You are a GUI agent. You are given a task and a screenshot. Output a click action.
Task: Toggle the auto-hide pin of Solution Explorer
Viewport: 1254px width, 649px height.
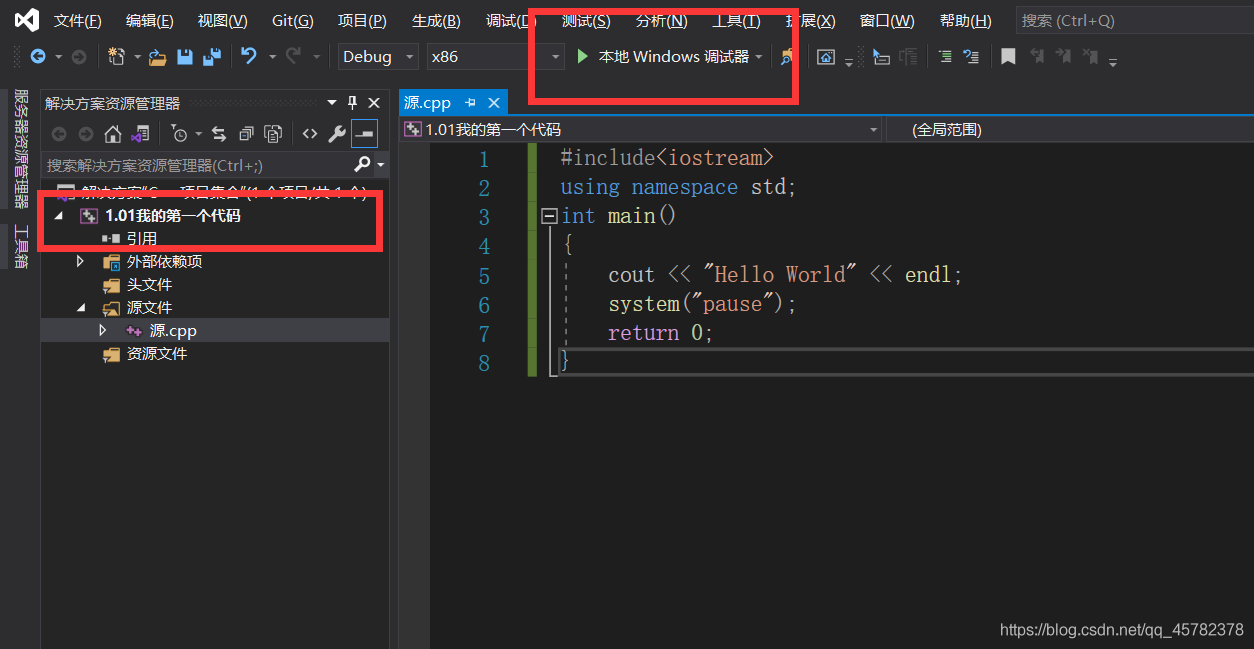tap(352, 103)
